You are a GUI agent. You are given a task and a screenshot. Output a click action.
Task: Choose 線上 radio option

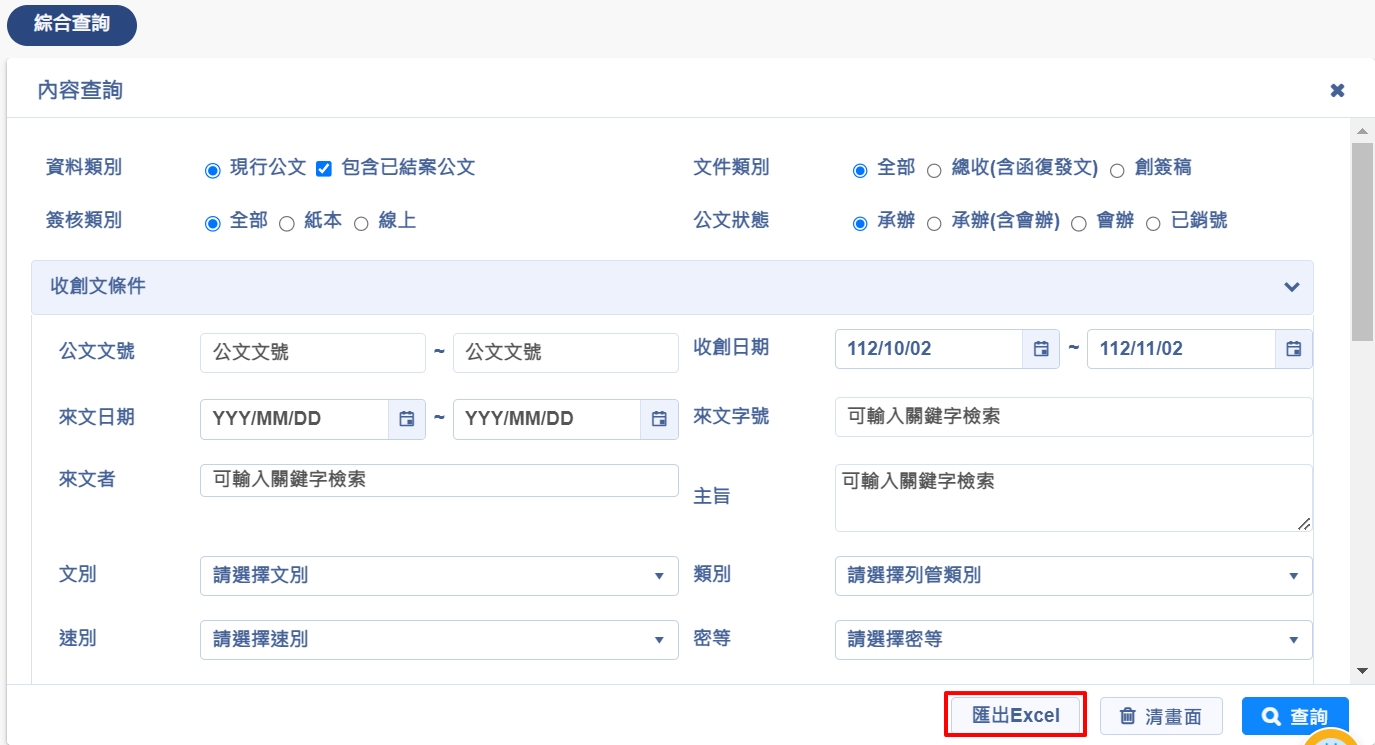point(361,224)
